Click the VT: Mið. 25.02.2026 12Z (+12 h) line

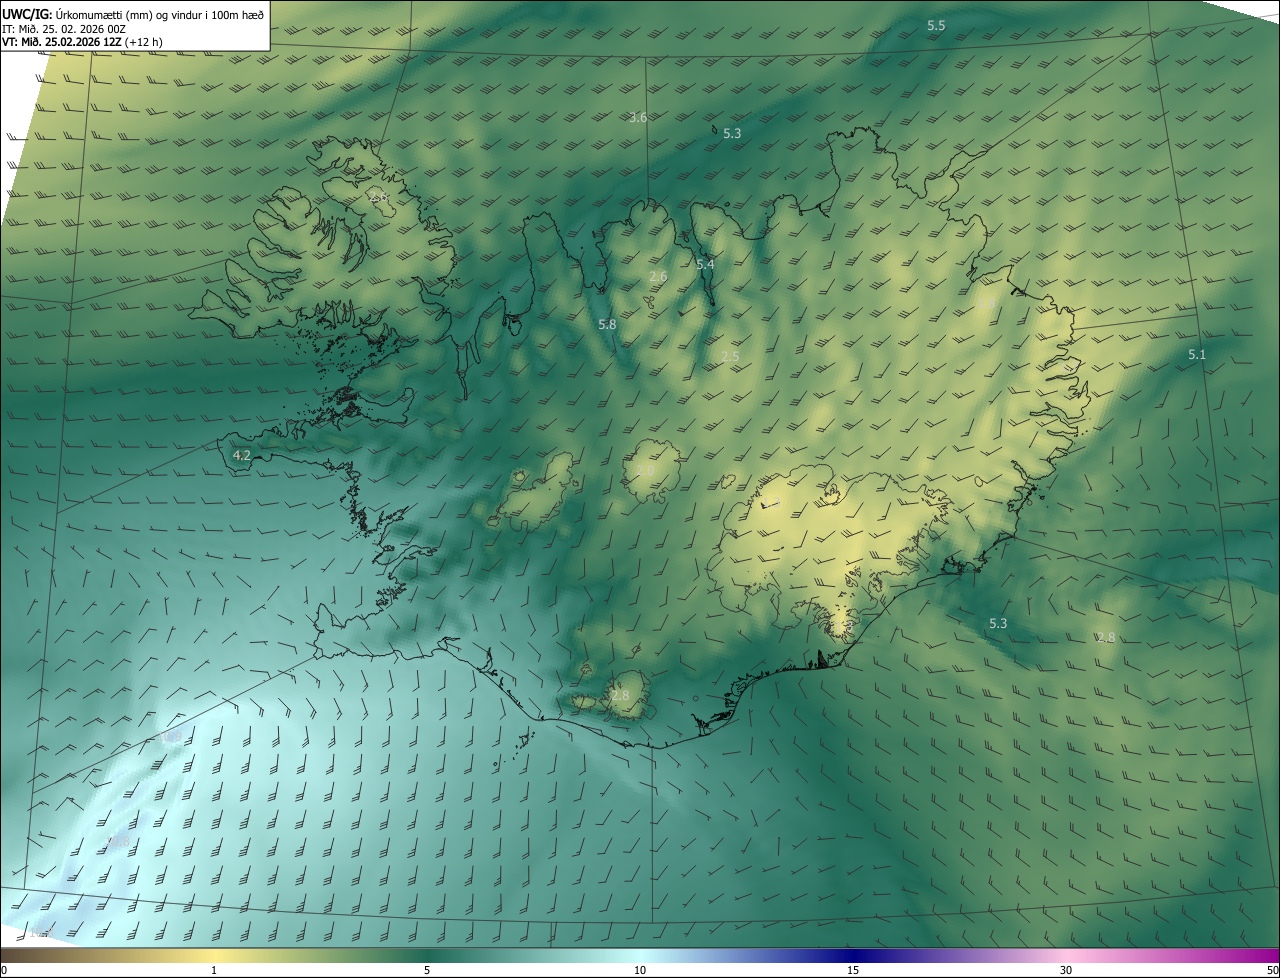coord(83,42)
